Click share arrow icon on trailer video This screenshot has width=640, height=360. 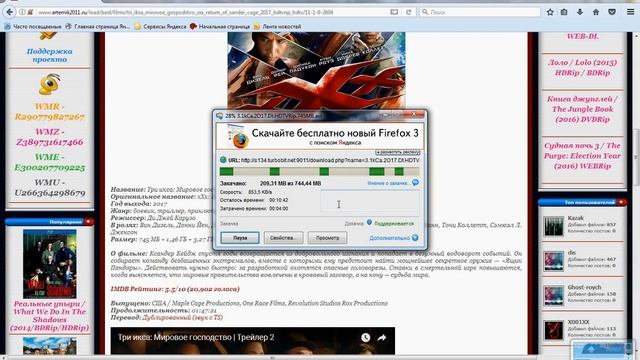click(x=382, y=338)
